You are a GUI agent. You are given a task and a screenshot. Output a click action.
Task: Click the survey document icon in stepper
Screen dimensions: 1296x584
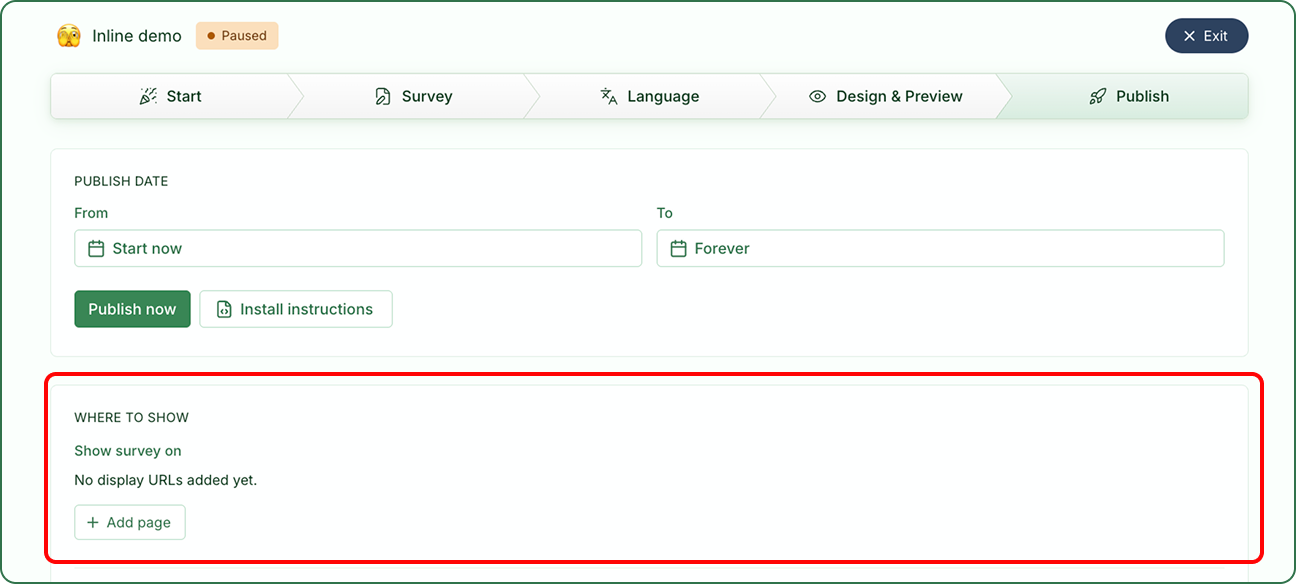click(383, 96)
